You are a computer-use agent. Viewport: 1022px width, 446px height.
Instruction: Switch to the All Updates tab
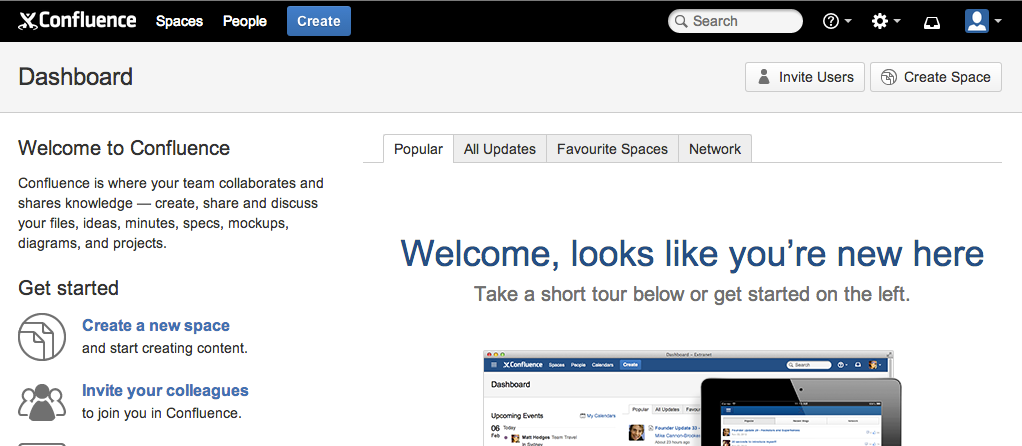pos(500,149)
